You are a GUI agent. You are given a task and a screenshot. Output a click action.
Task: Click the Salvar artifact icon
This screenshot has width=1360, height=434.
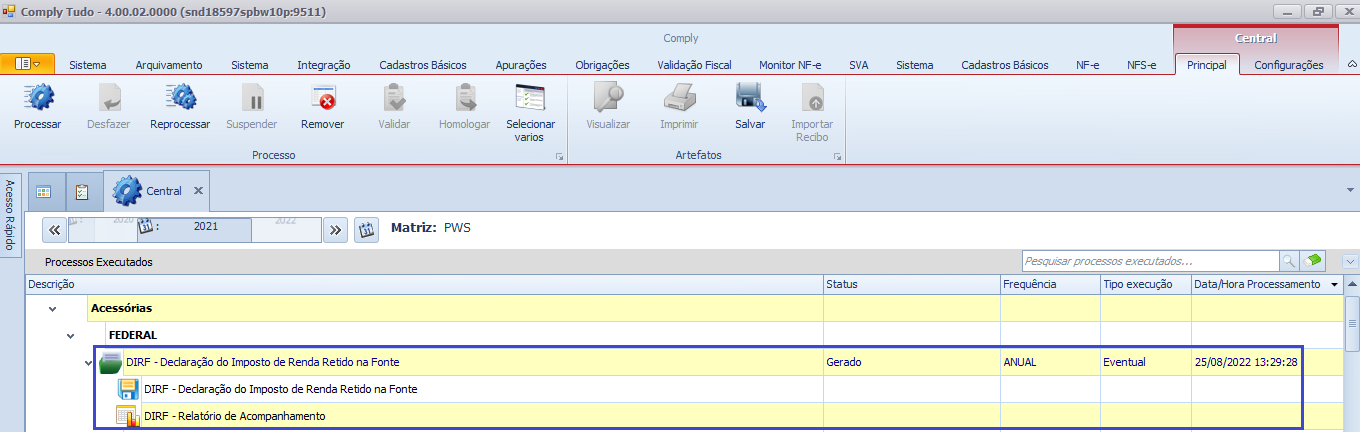tap(749, 99)
